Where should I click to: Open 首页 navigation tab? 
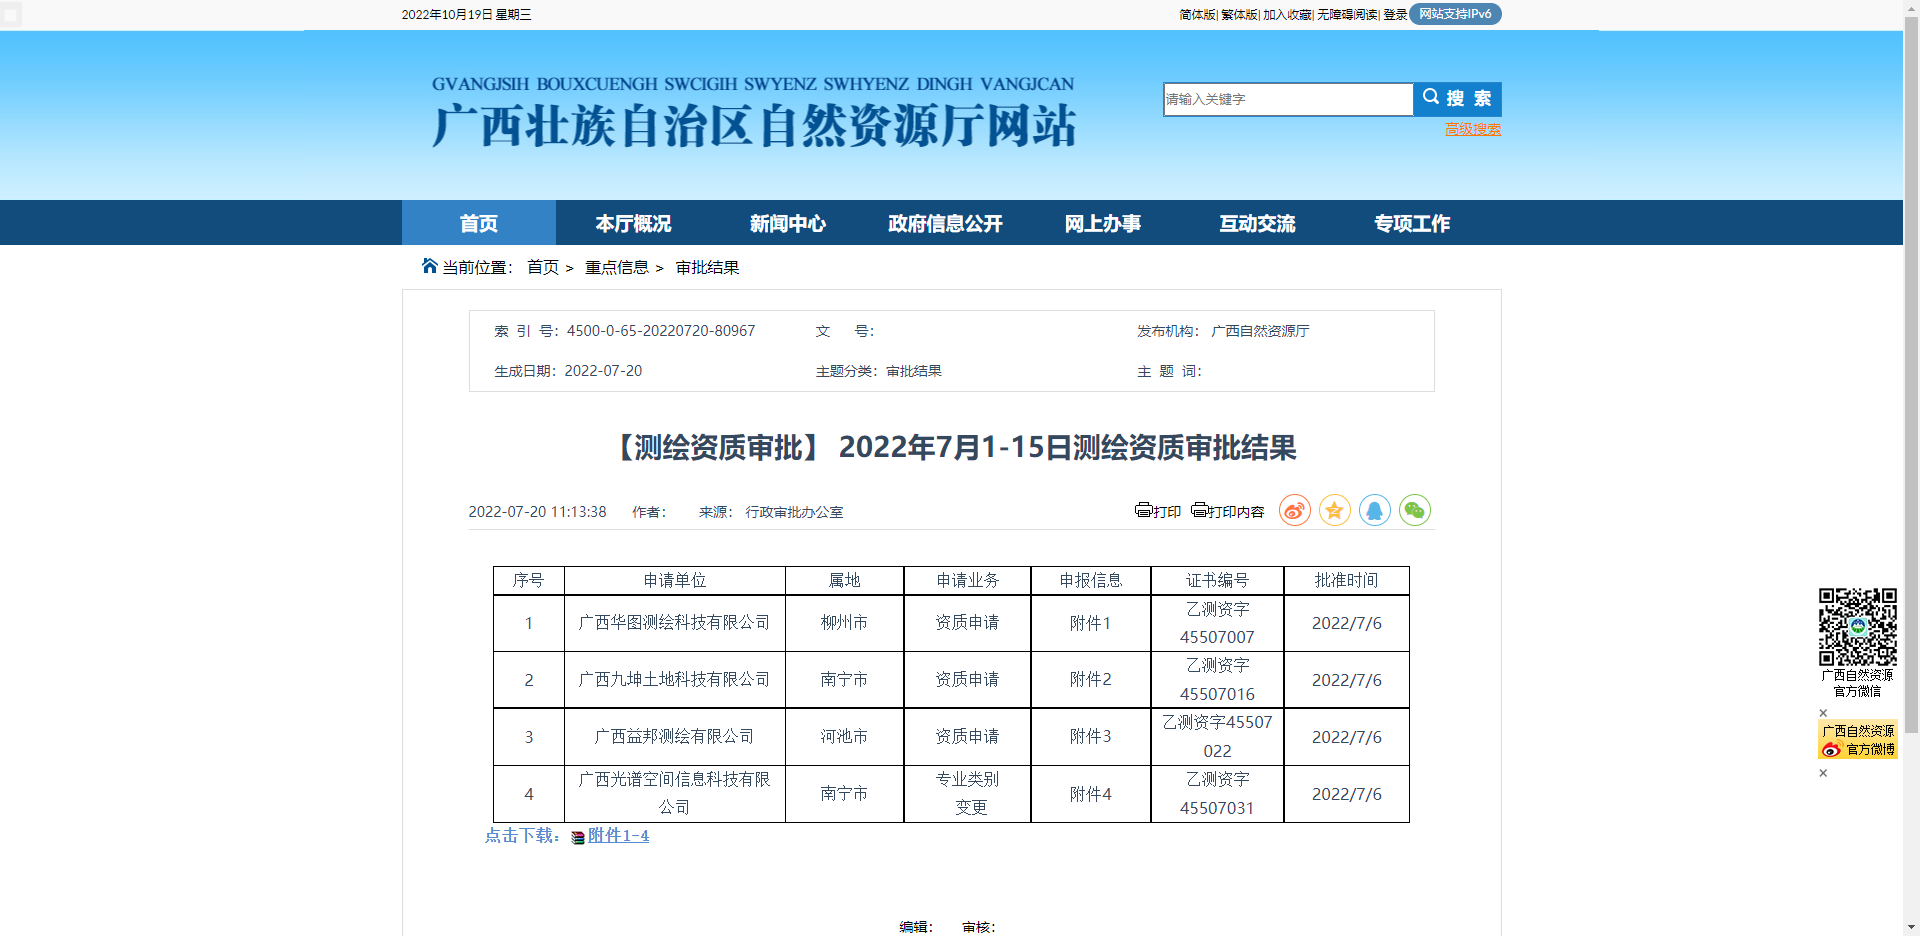click(479, 223)
